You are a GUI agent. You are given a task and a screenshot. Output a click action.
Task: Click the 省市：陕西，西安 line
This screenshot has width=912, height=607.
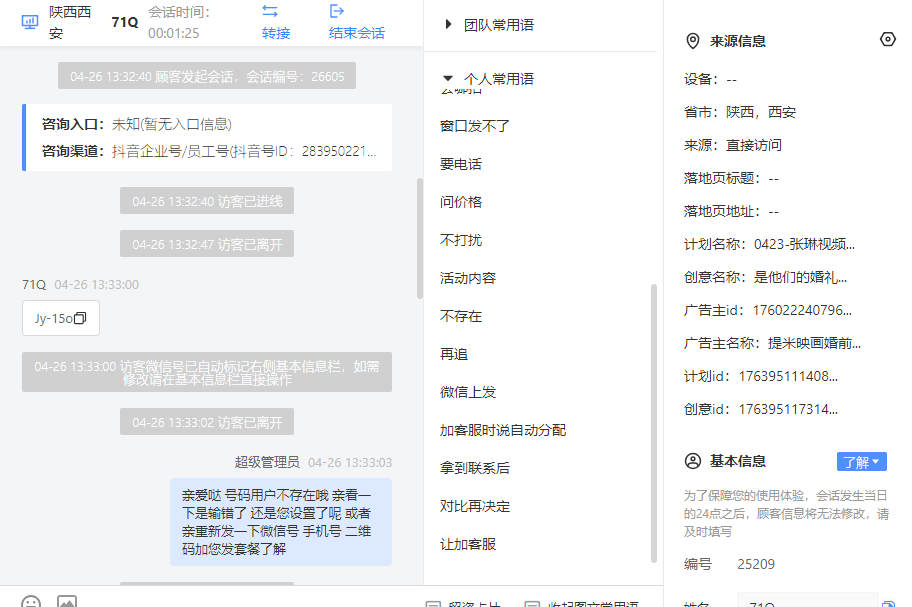tap(739, 112)
